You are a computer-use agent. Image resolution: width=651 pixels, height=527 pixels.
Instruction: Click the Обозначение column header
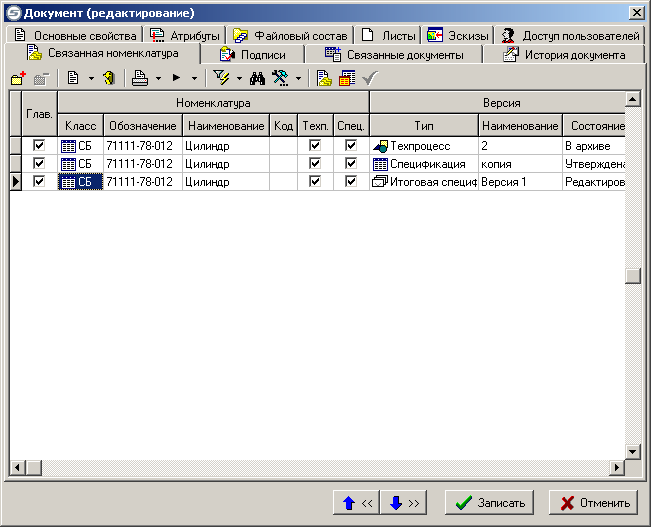[x=142, y=126]
